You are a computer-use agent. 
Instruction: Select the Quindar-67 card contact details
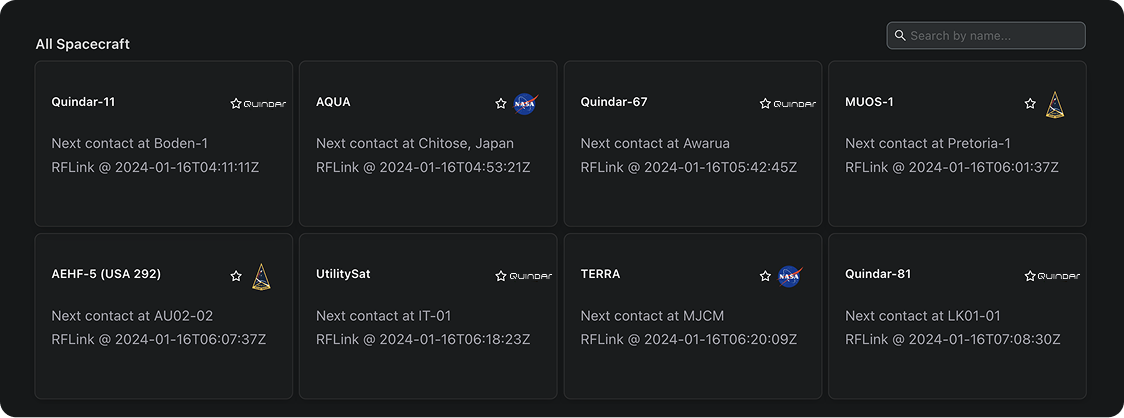click(688, 155)
